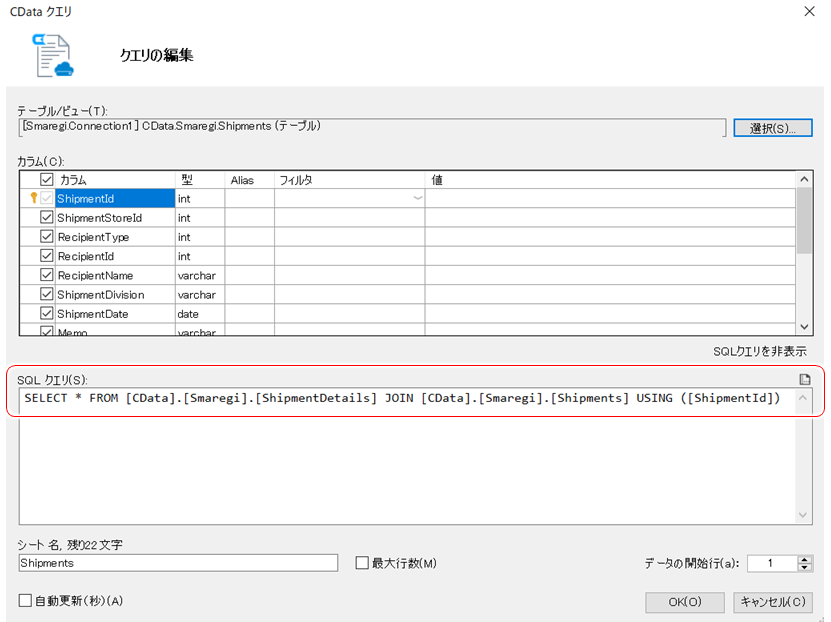This screenshot has width=831, height=622.
Task: Decrease the data start row stepper
Action: (x=805, y=567)
